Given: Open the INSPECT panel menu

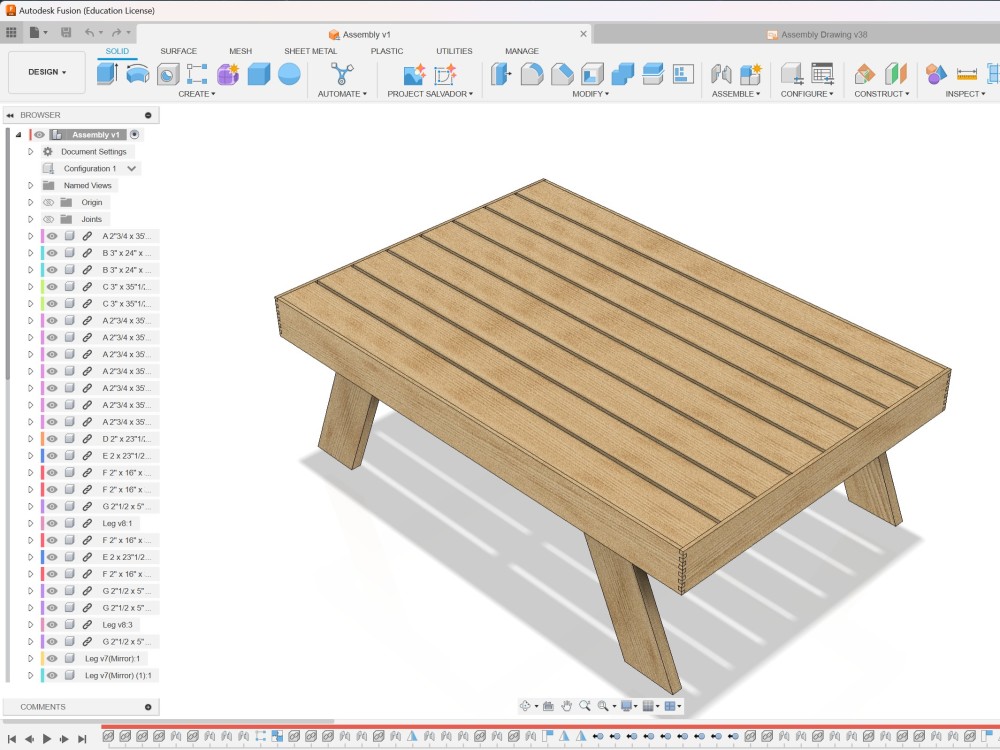Looking at the screenshot, I should click(965, 94).
